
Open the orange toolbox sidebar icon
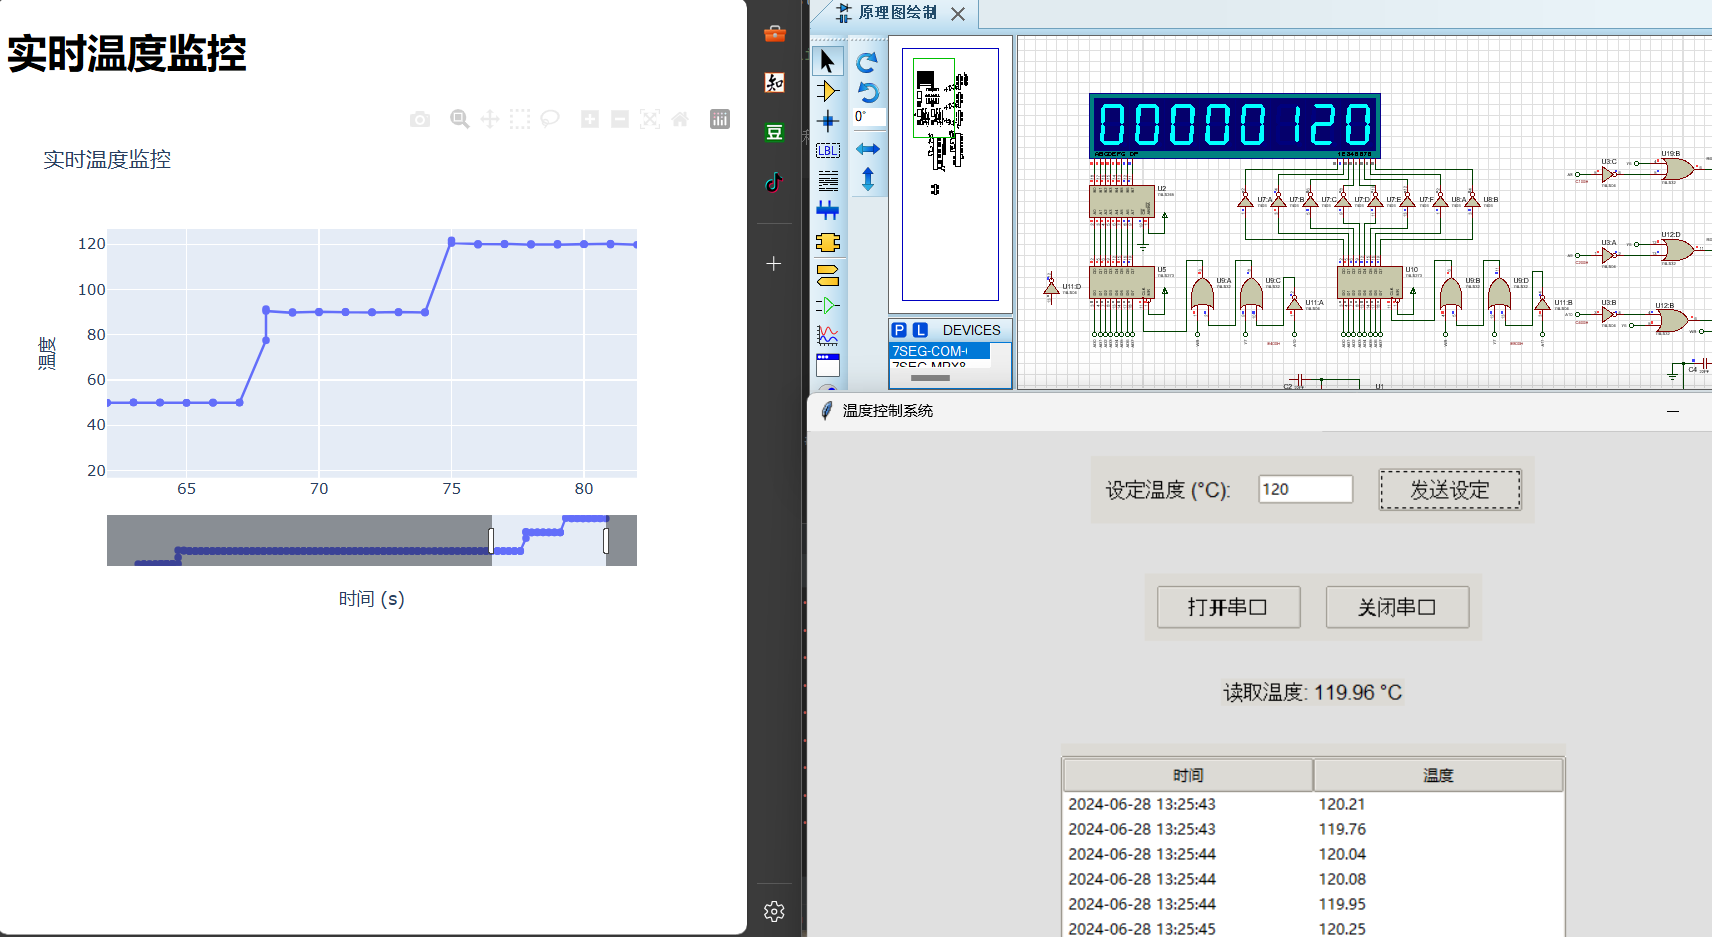(774, 33)
